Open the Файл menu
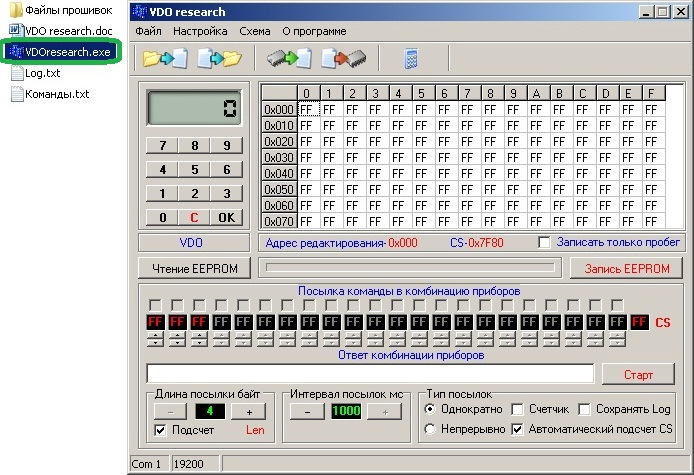 pyautogui.click(x=148, y=31)
